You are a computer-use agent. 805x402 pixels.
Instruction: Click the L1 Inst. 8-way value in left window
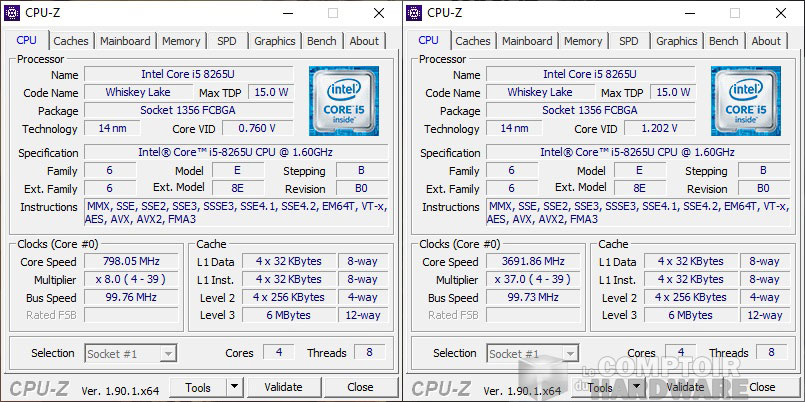coord(362,279)
